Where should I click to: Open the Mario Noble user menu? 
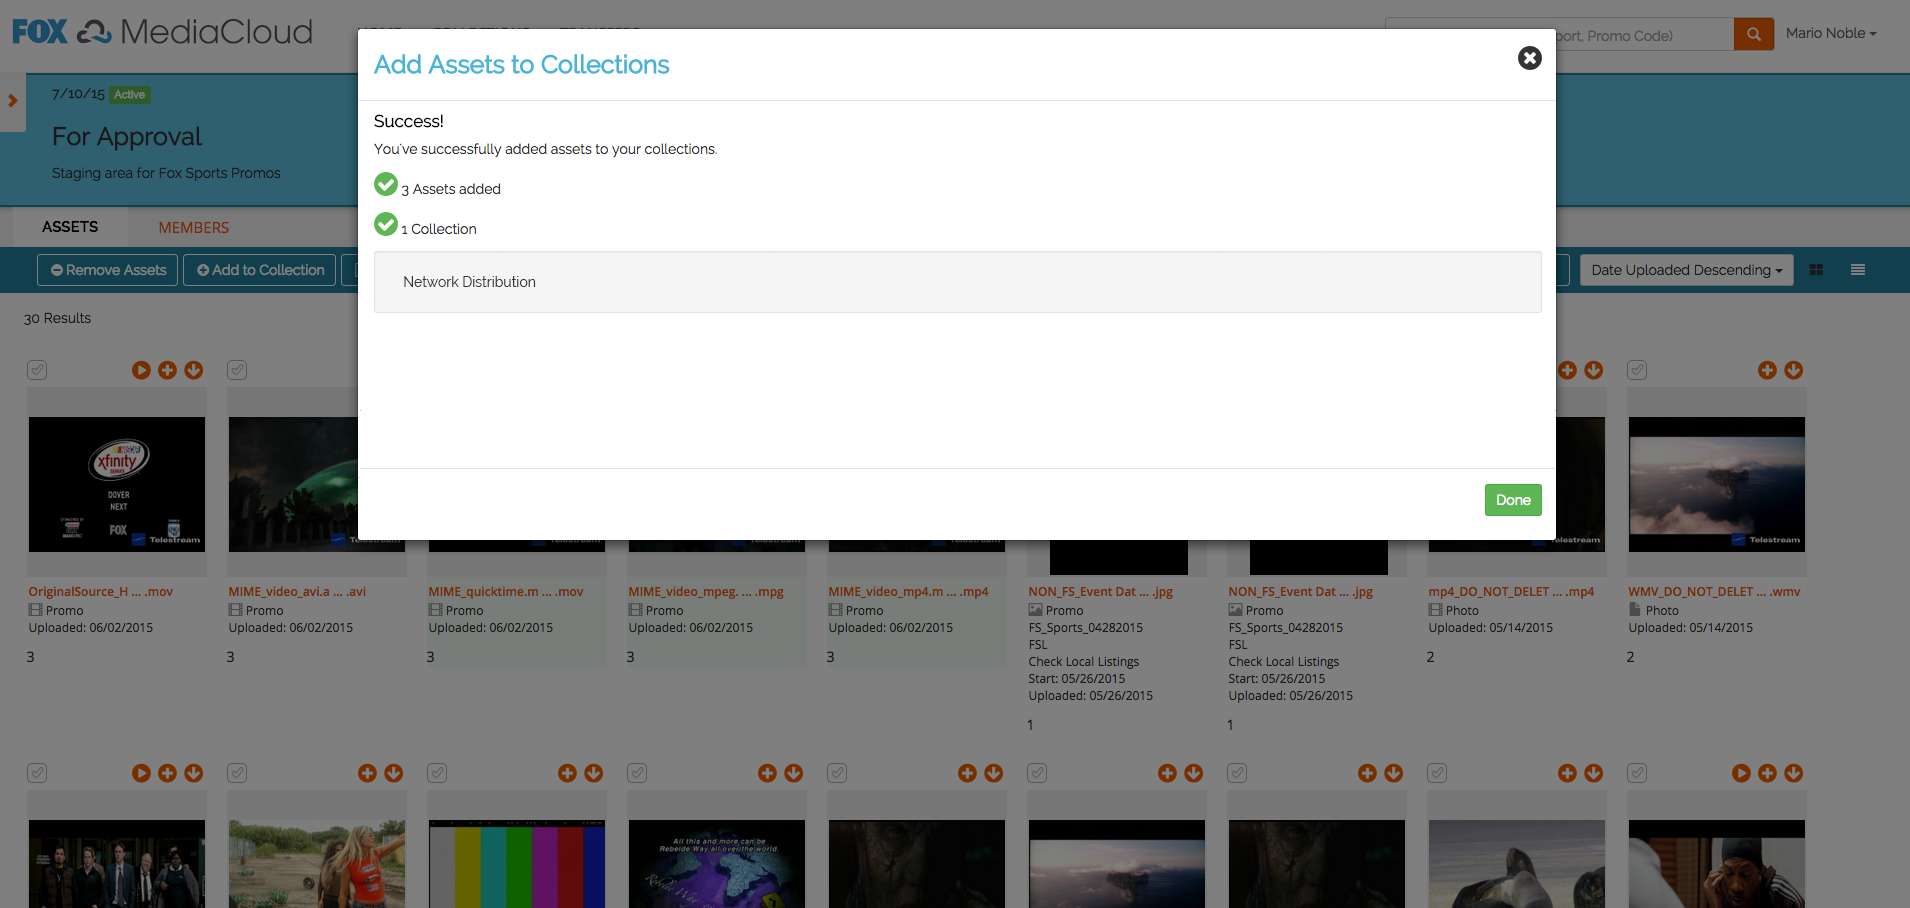(1830, 33)
